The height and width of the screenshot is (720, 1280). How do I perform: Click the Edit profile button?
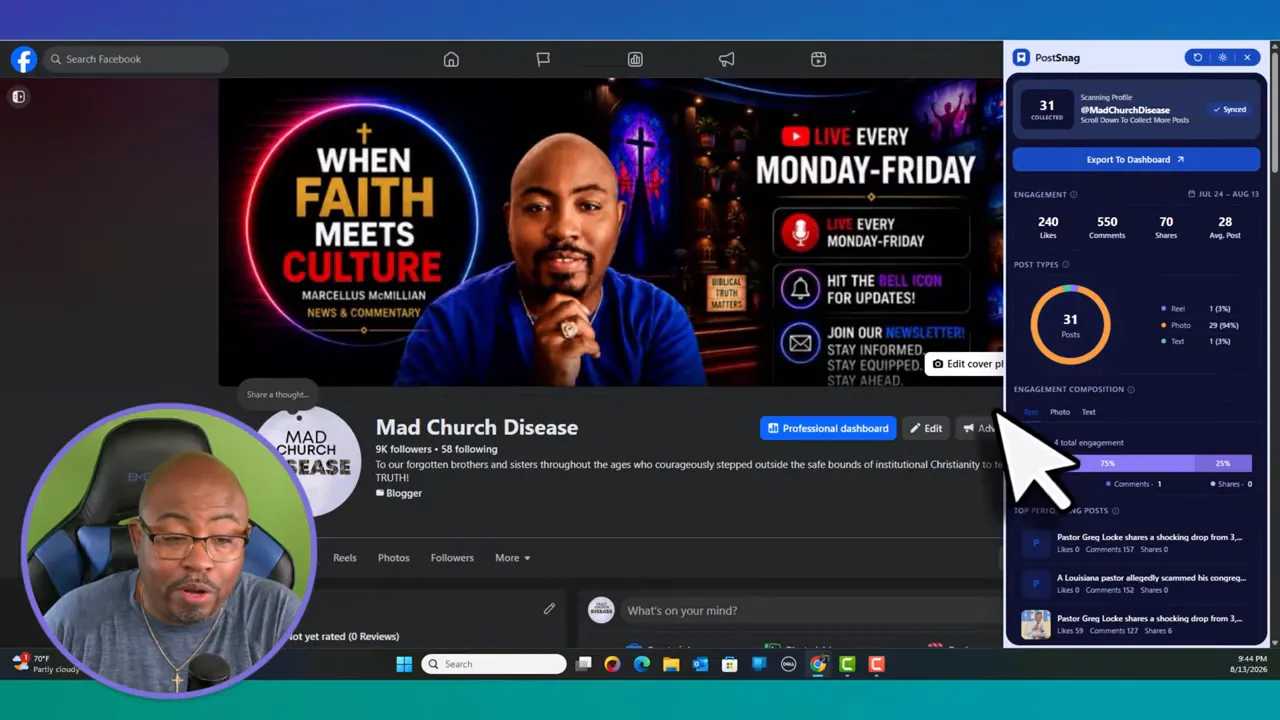point(925,428)
